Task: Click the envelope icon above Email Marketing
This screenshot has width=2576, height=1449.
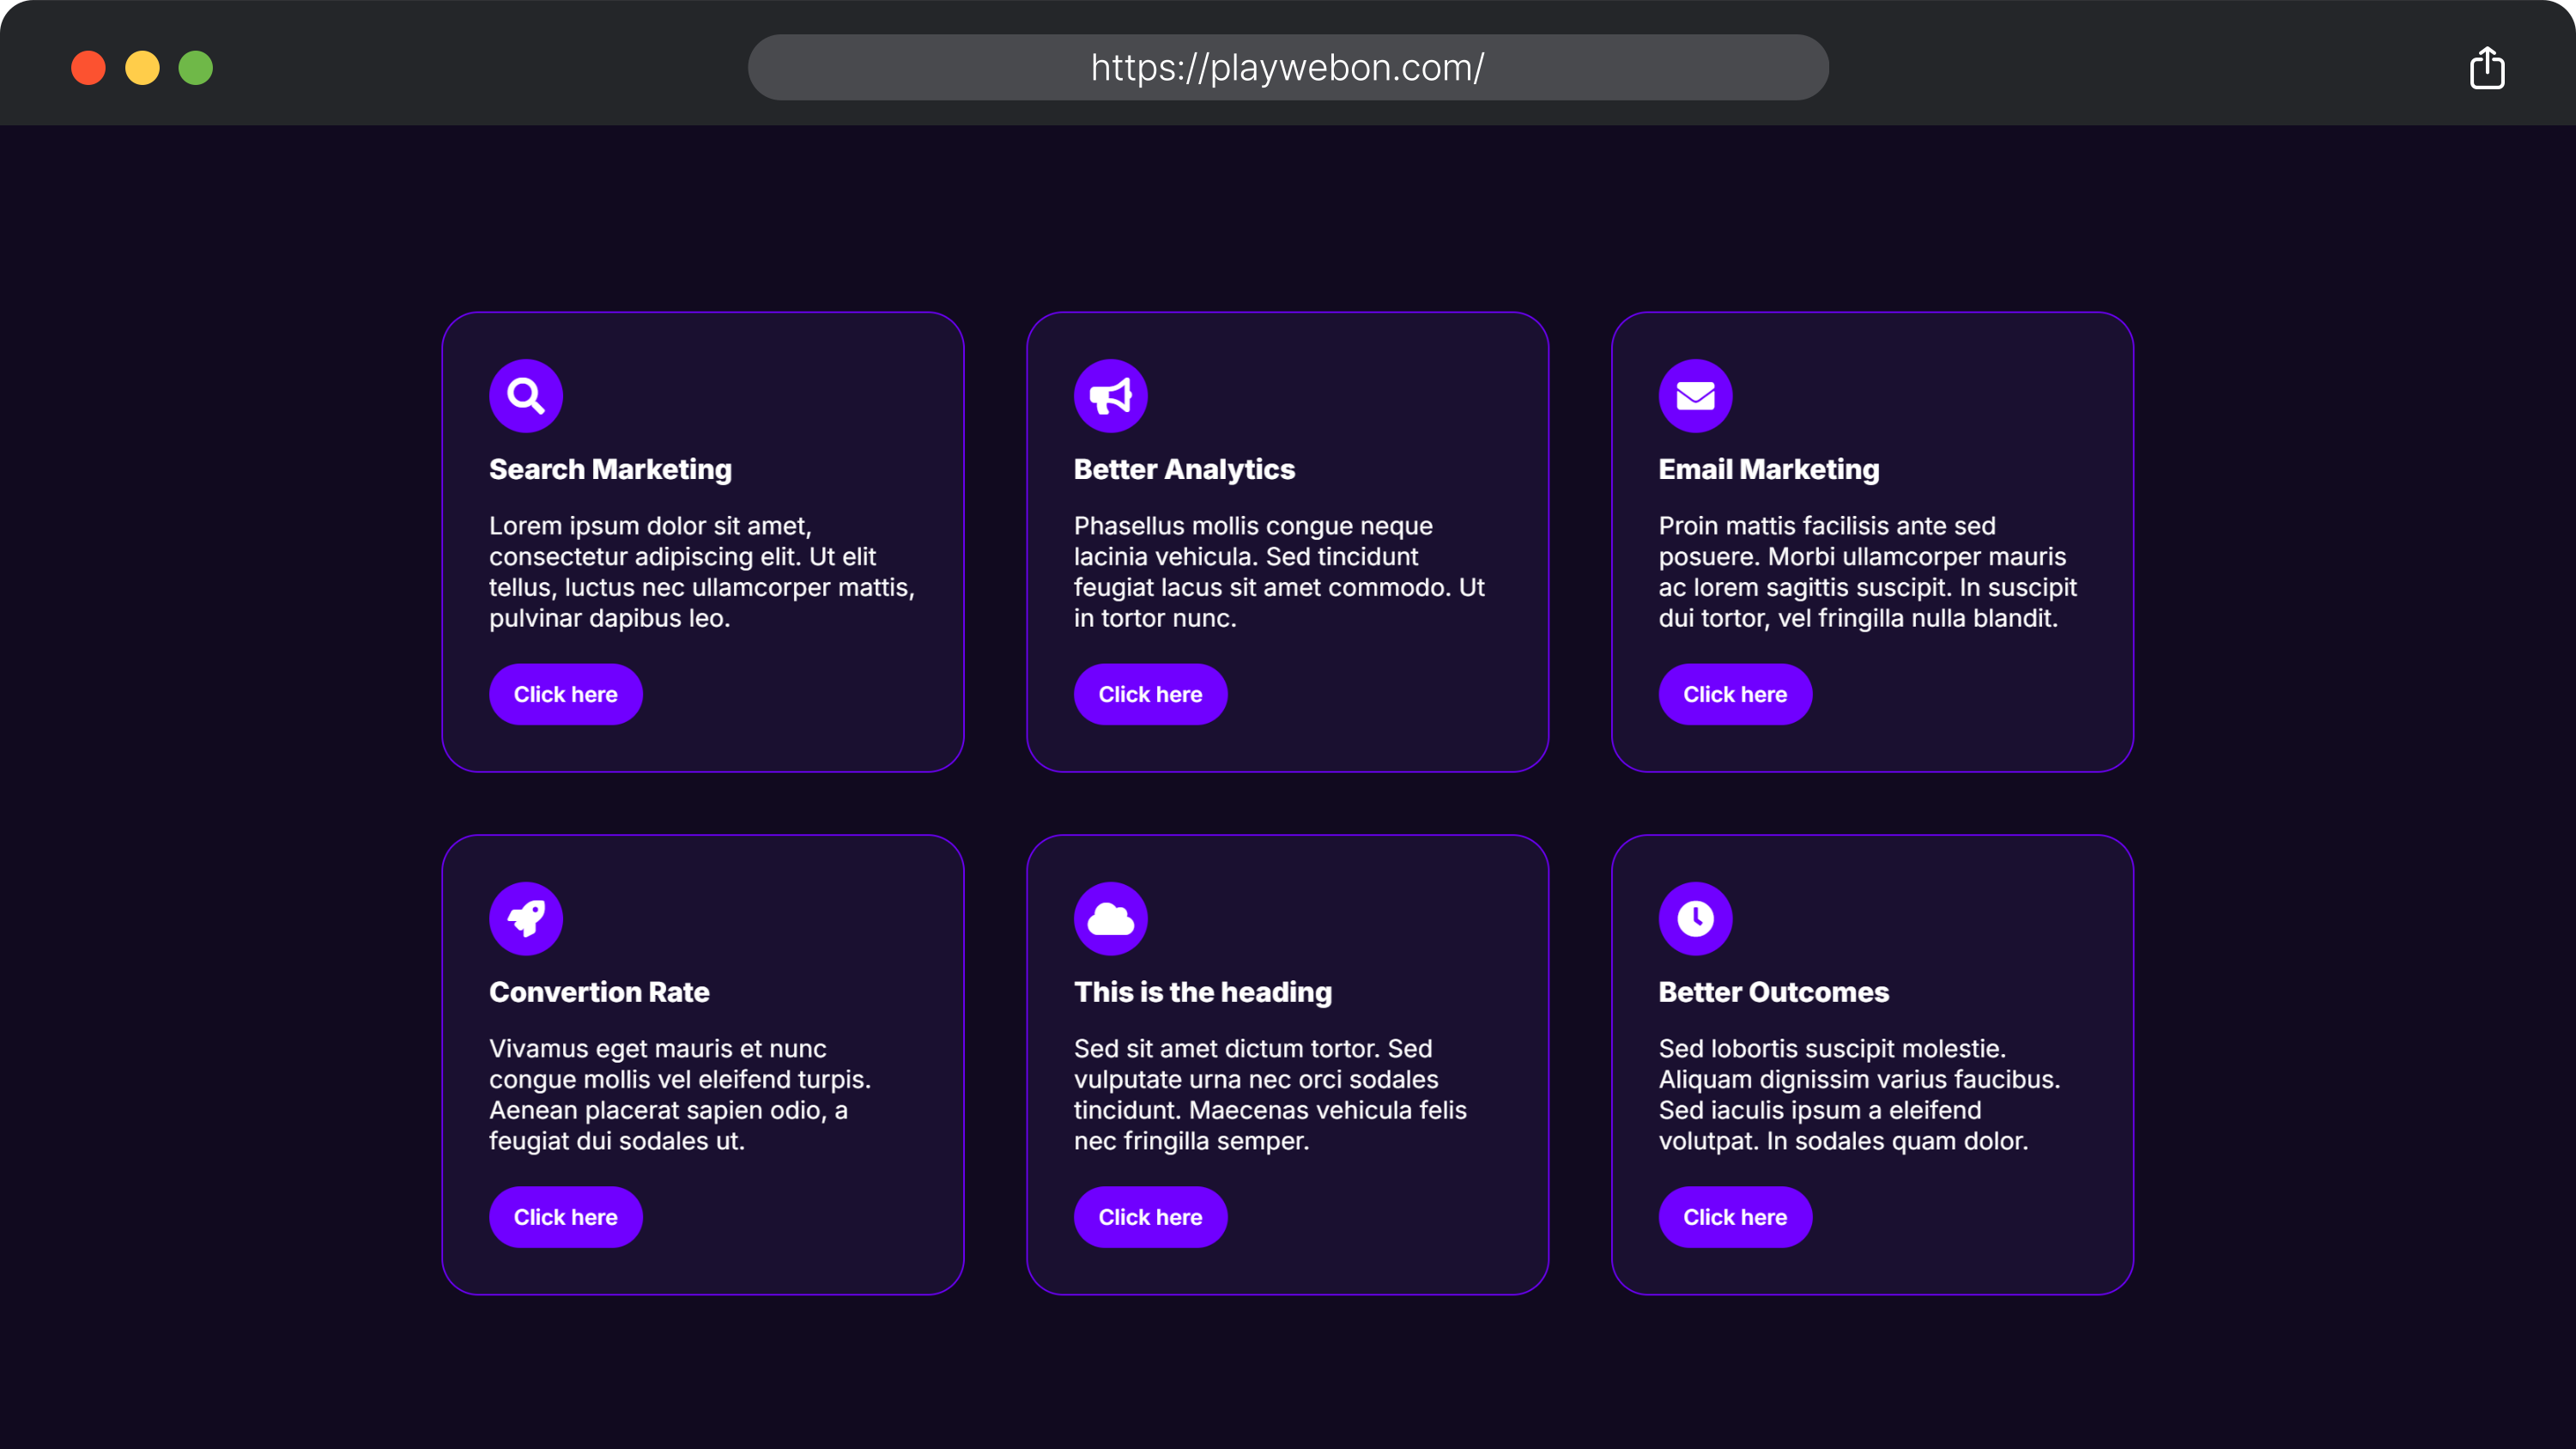Action: [x=1696, y=396]
